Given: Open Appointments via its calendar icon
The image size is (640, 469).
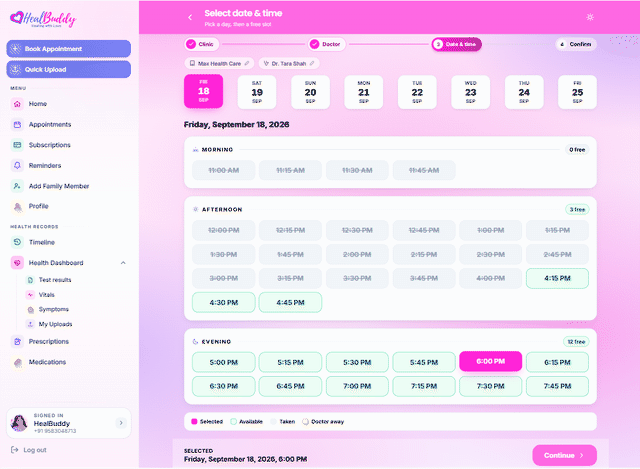Looking at the screenshot, I should [x=17, y=124].
